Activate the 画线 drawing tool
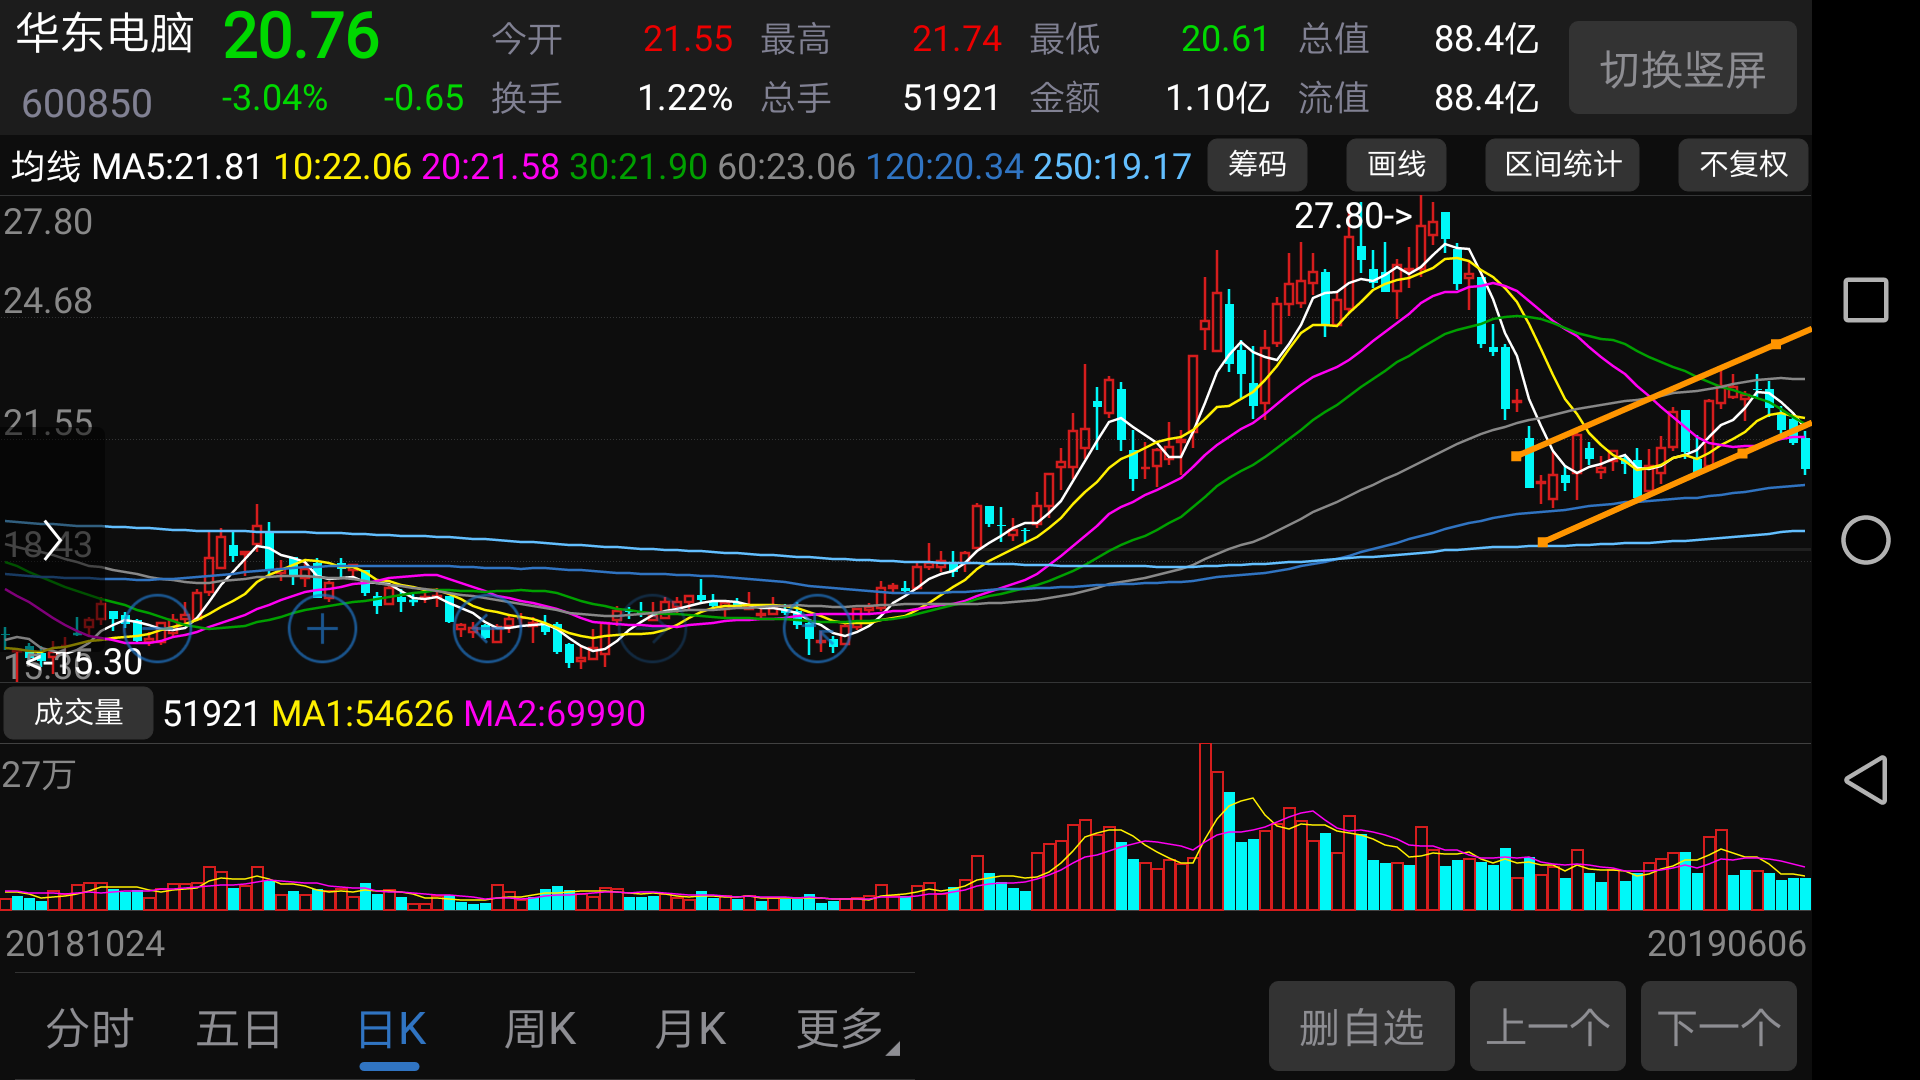This screenshot has width=1920, height=1080. click(1396, 165)
